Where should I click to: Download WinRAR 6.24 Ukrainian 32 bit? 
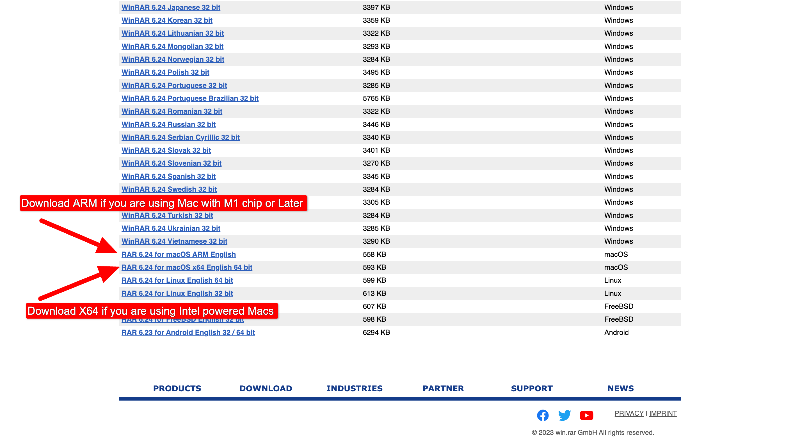click(170, 229)
